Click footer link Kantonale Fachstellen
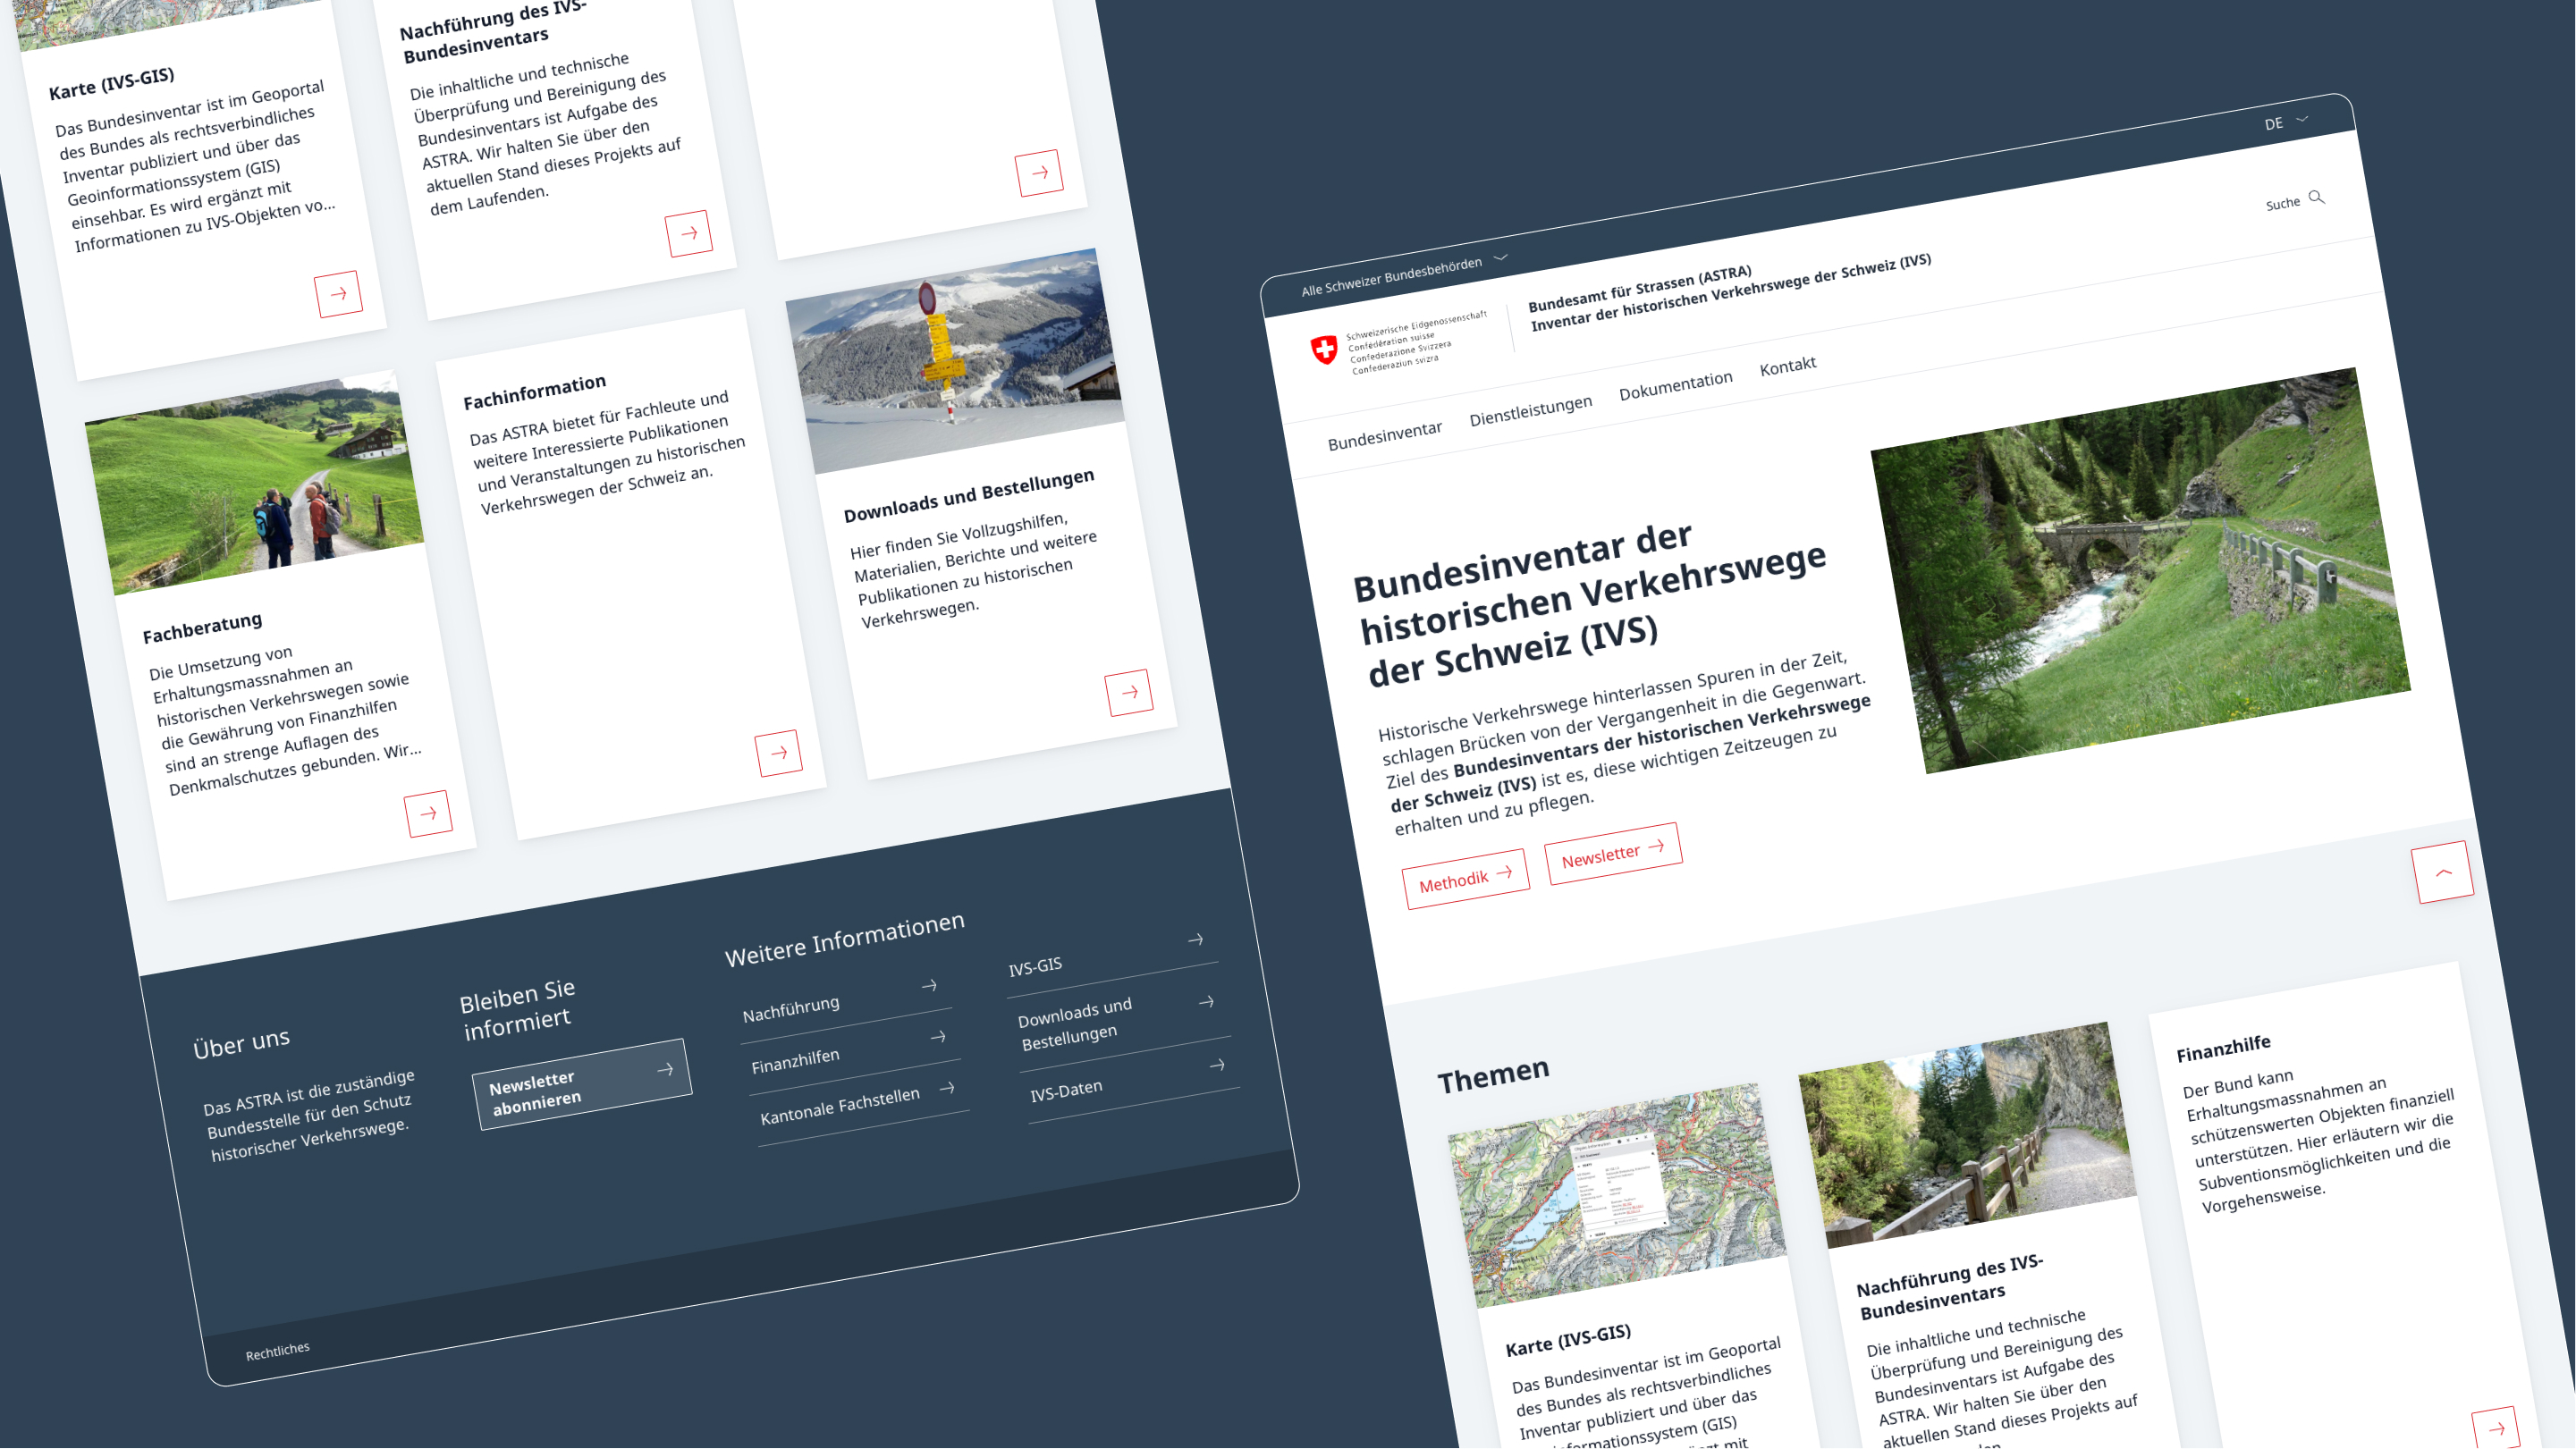This screenshot has width=2576, height=1449. pos(840,1106)
